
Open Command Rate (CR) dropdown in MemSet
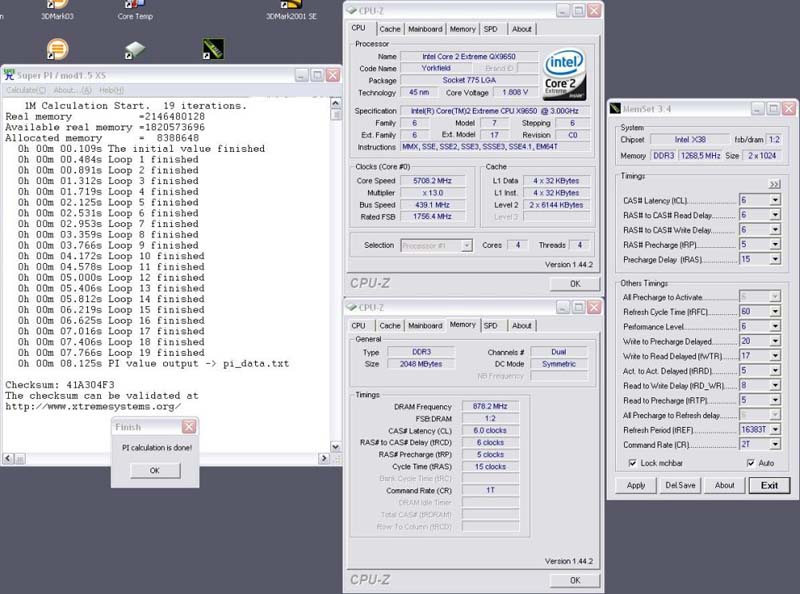(775, 444)
